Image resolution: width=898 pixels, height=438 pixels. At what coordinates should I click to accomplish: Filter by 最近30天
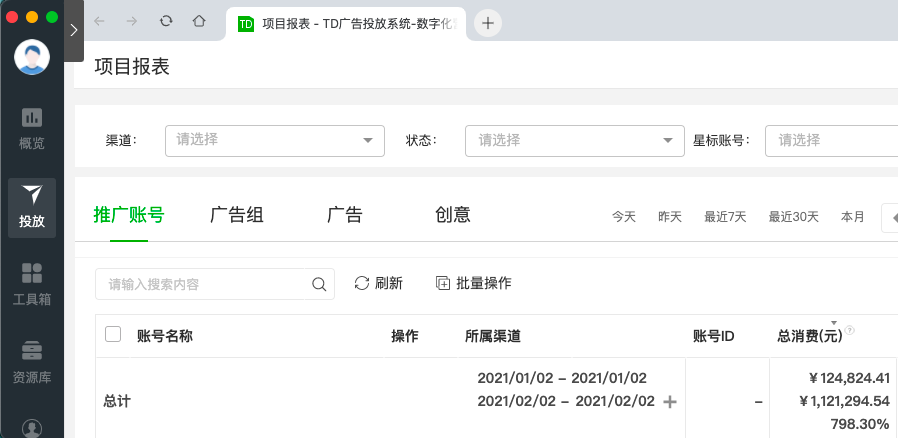pos(794,217)
